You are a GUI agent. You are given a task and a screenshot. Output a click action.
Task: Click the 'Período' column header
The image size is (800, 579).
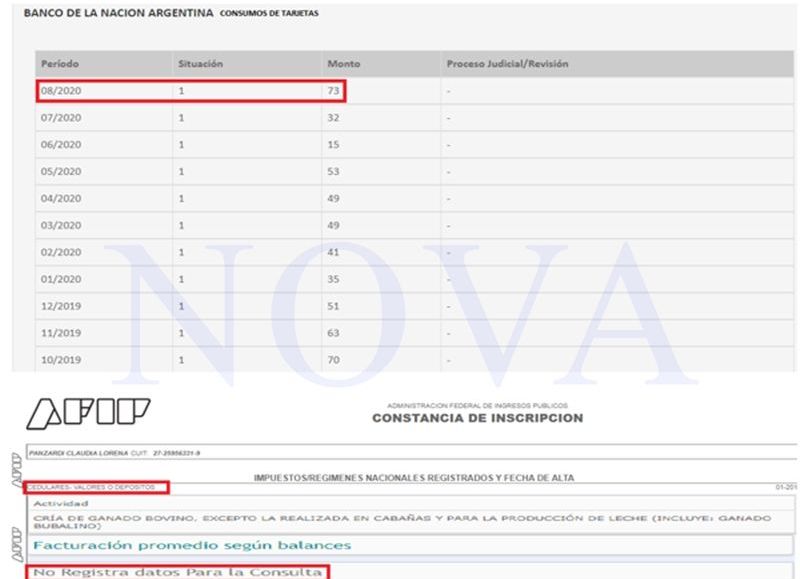[60, 64]
